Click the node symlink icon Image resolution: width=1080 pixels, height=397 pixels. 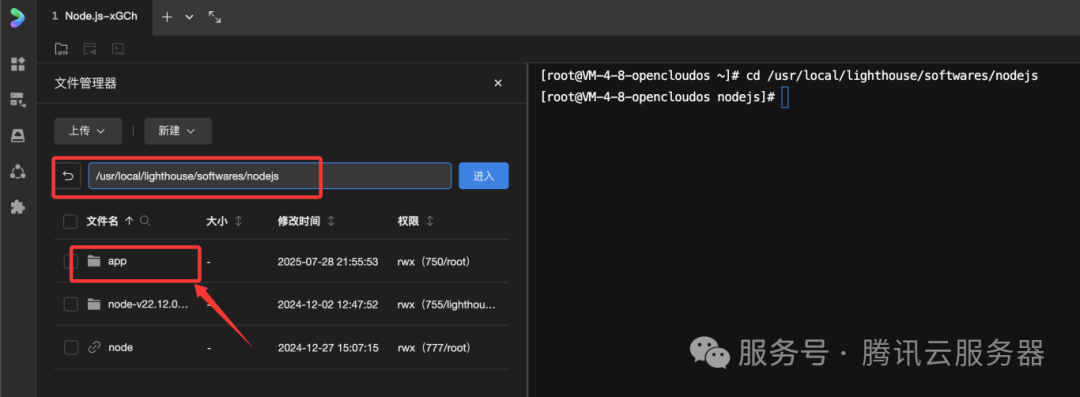coord(94,347)
